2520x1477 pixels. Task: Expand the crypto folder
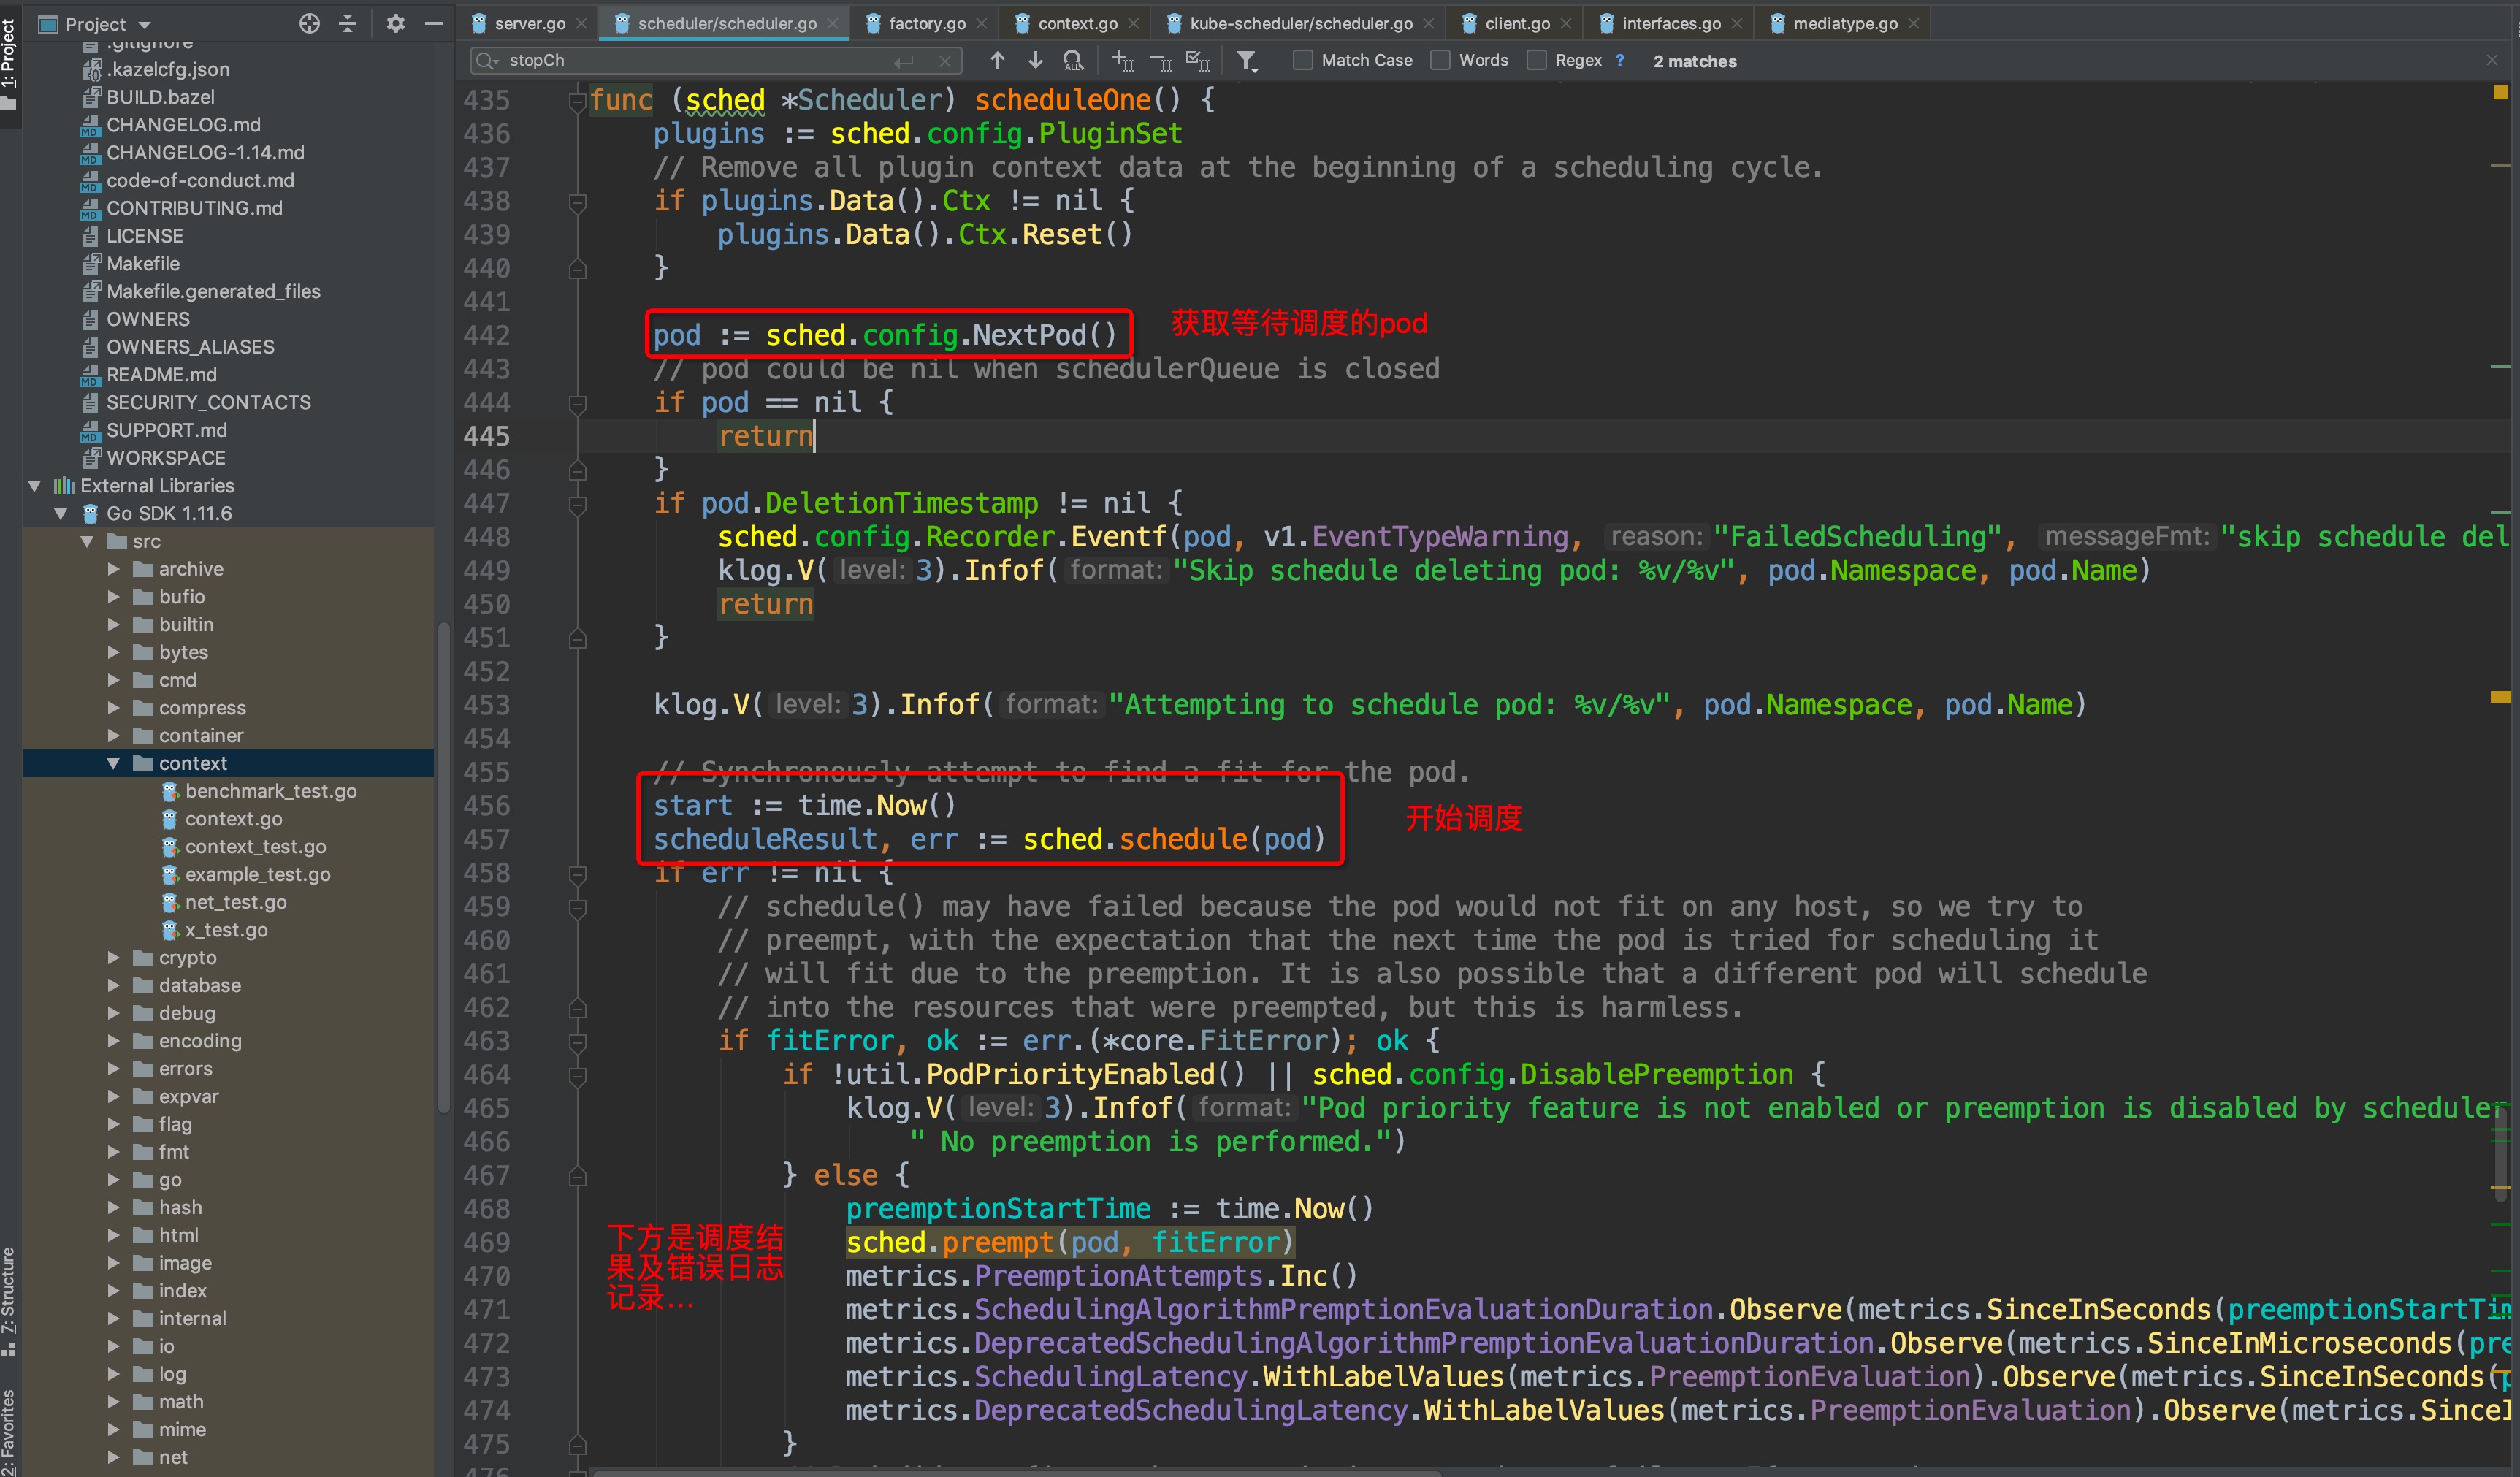click(113, 958)
